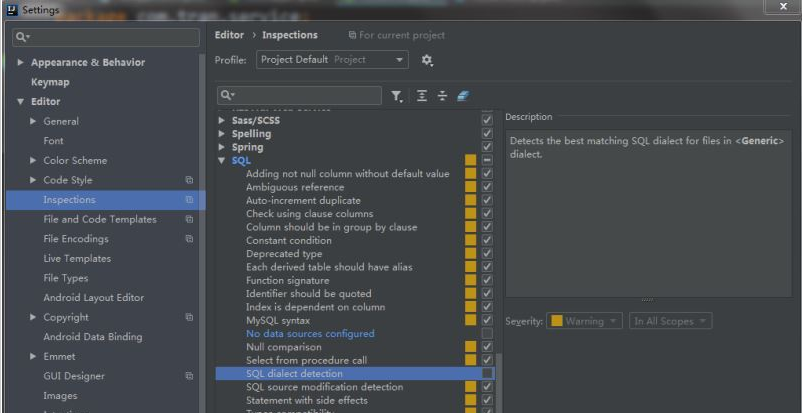Click warning color swatch for Auto-increment duplicate
The image size is (802, 413).
point(471,200)
